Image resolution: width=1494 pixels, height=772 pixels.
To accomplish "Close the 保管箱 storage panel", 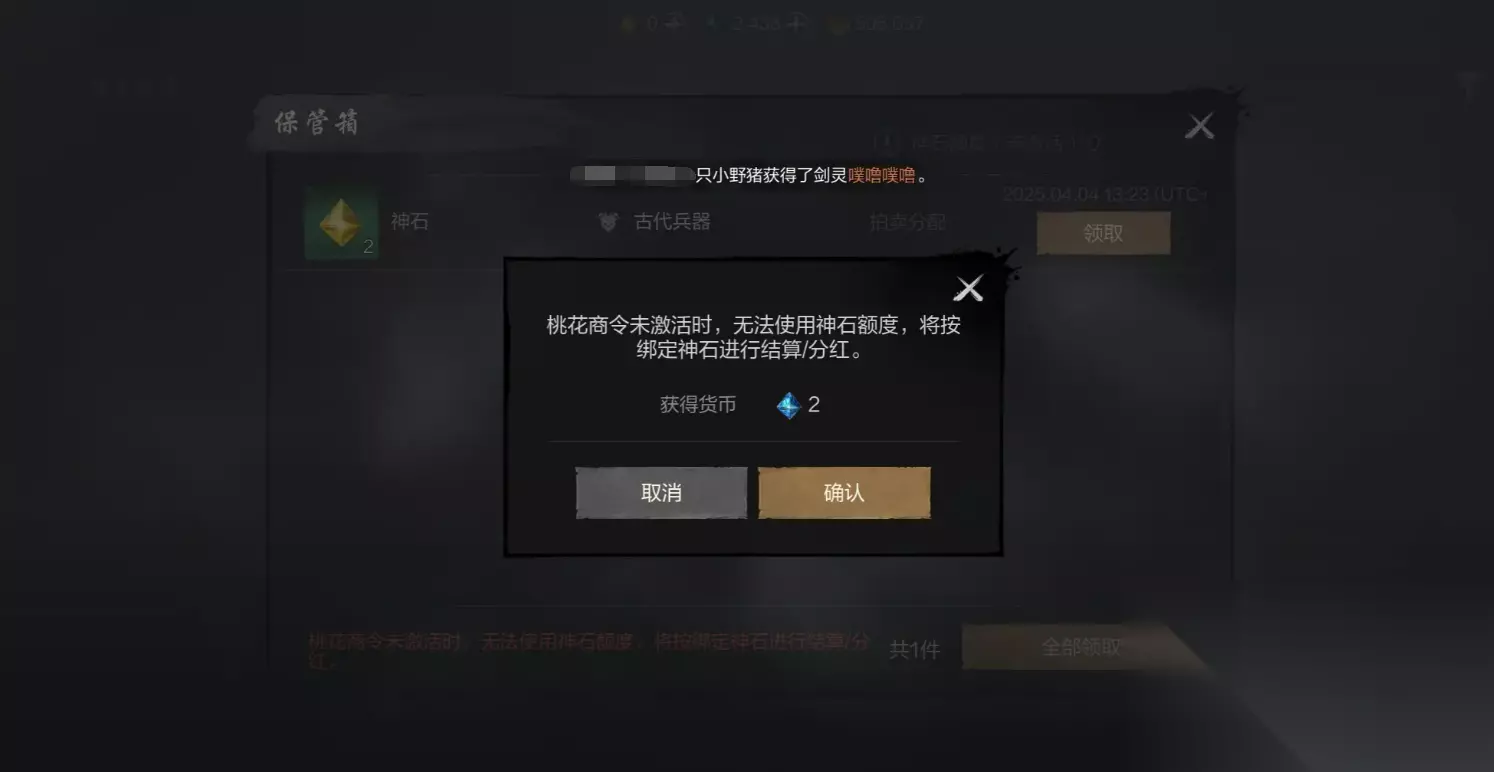I will pyautogui.click(x=1199, y=126).
